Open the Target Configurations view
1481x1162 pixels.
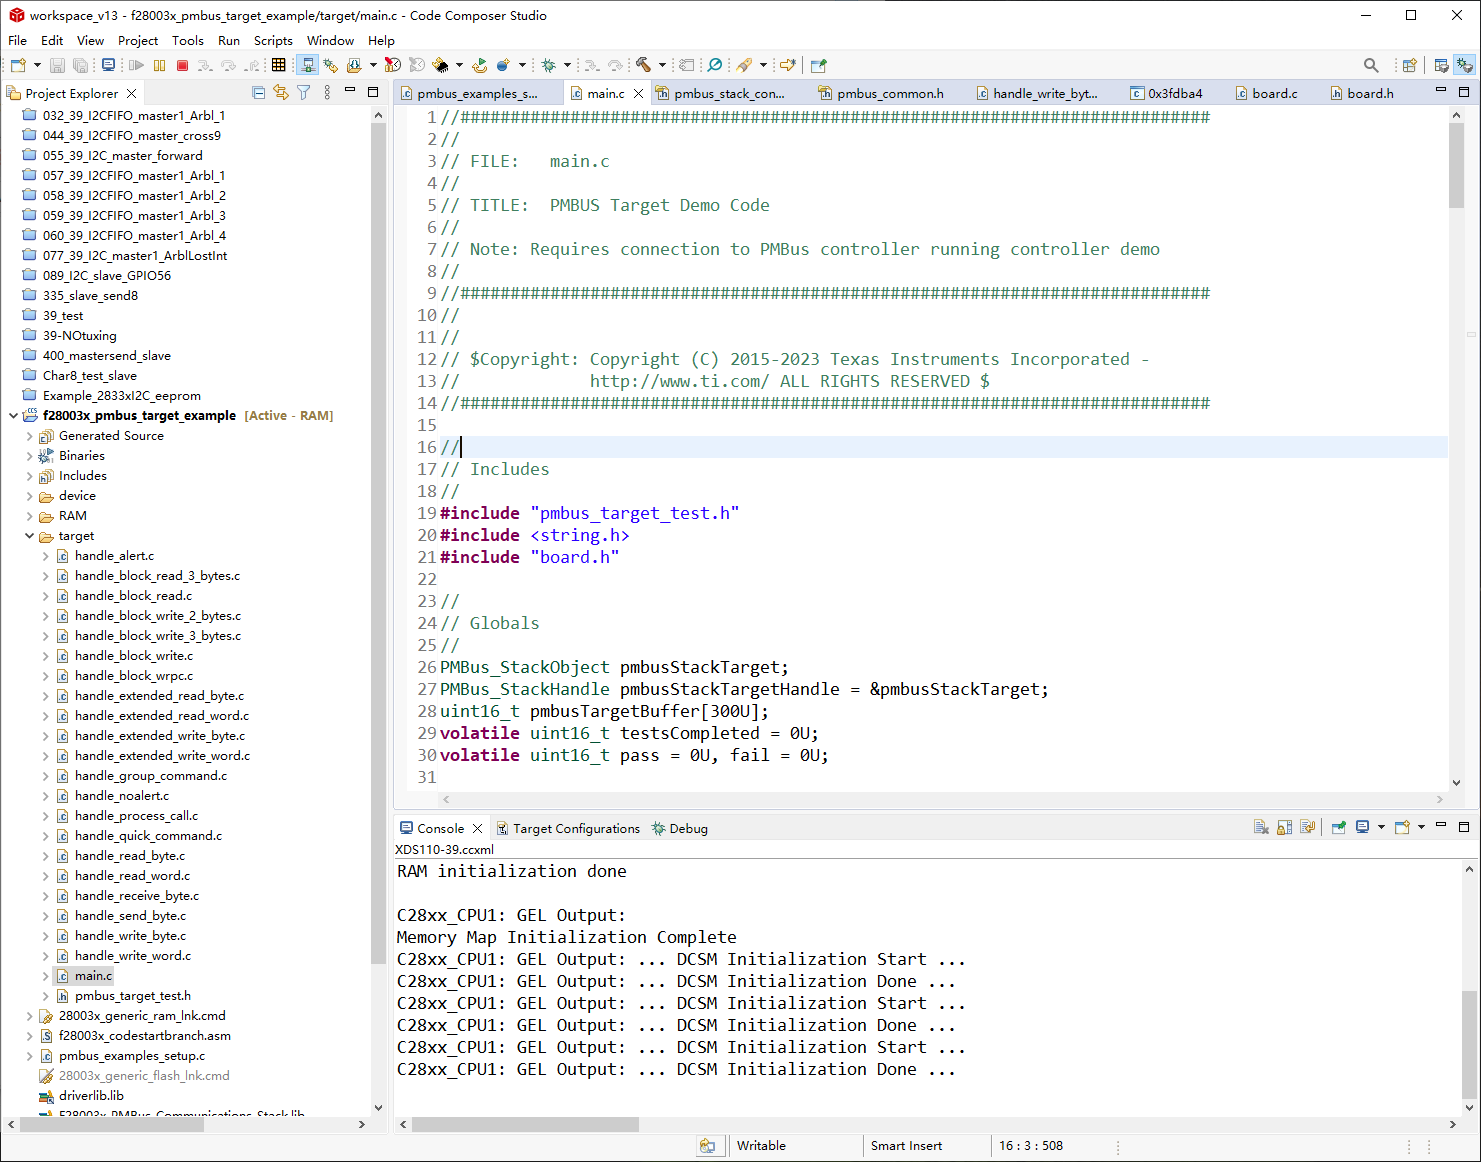(x=575, y=829)
